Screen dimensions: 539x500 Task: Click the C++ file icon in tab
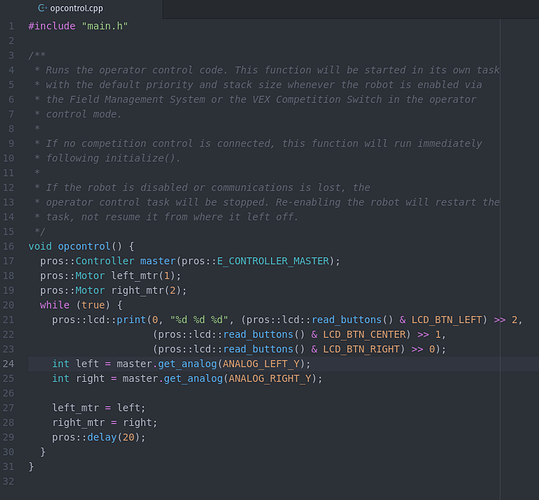pyautogui.click(x=42, y=8)
